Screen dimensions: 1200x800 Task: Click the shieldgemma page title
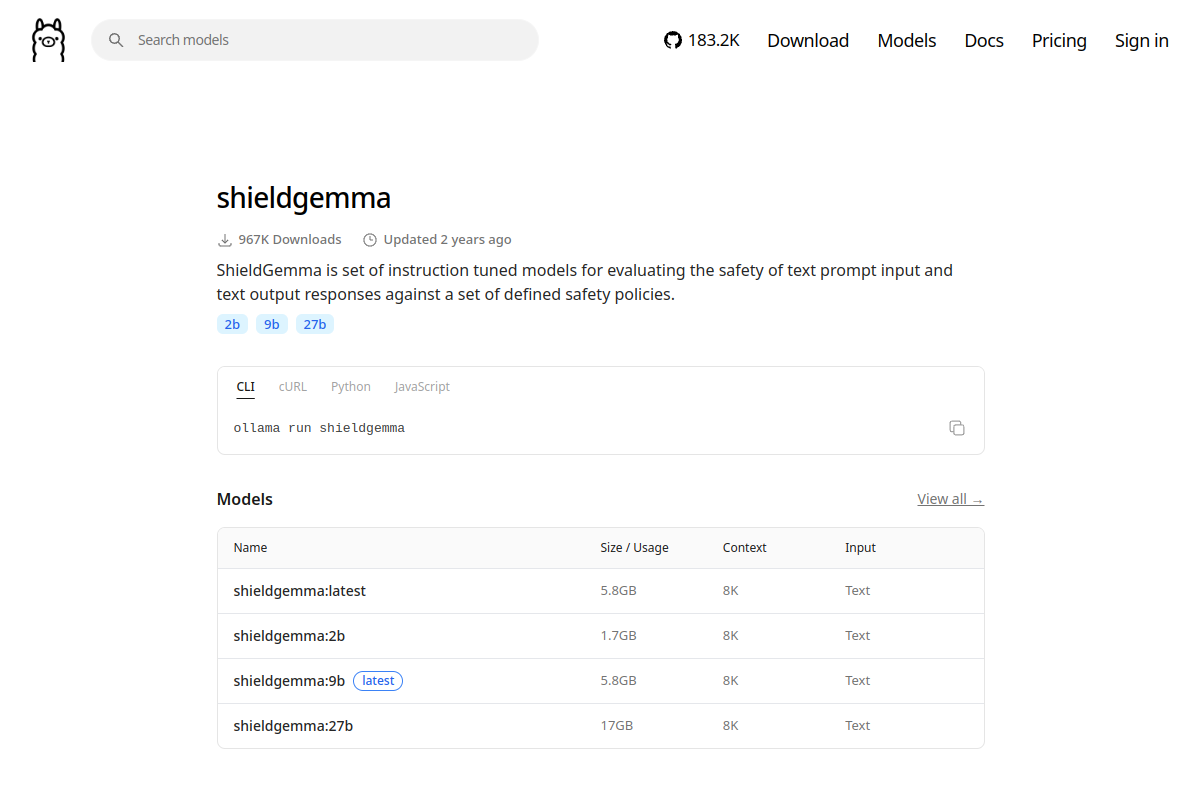point(304,197)
